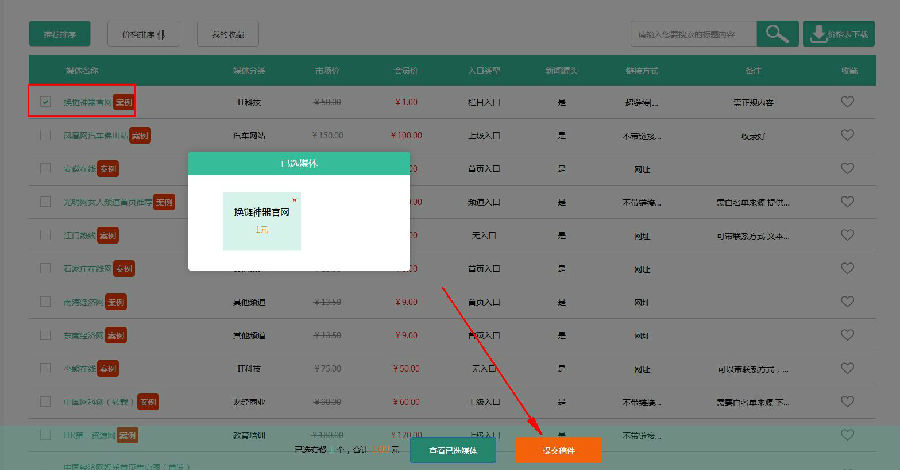Click the heart in the 教育培训 row
The image size is (900, 470).
[x=847, y=434]
